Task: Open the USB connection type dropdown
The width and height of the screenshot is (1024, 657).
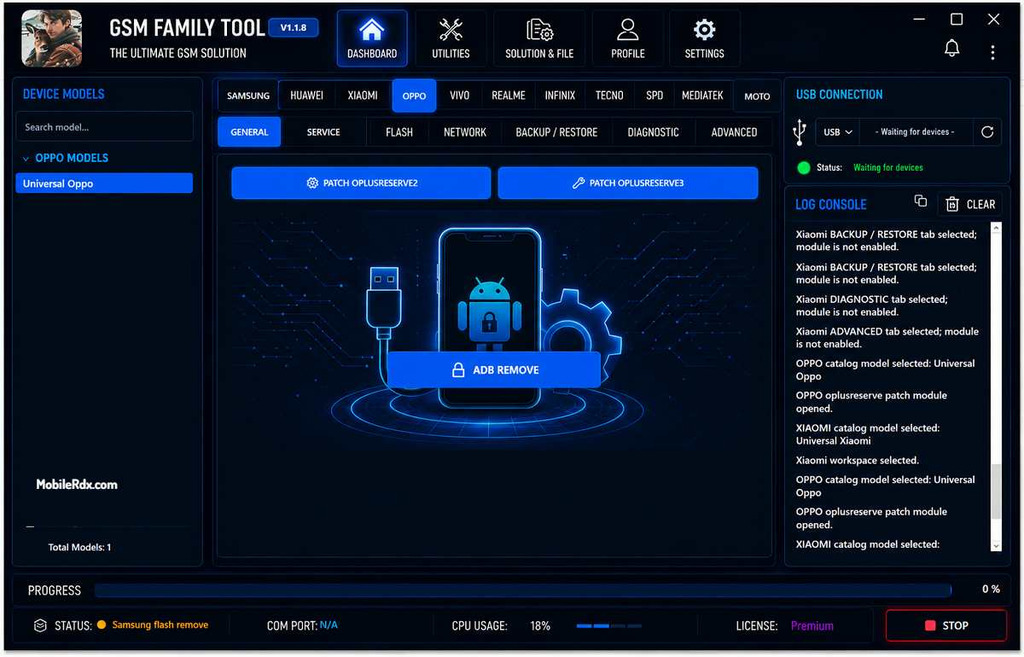Action: pos(838,132)
